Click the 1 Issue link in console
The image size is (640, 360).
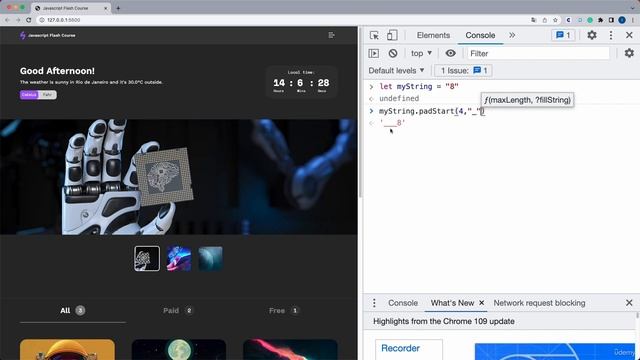[x=464, y=71]
